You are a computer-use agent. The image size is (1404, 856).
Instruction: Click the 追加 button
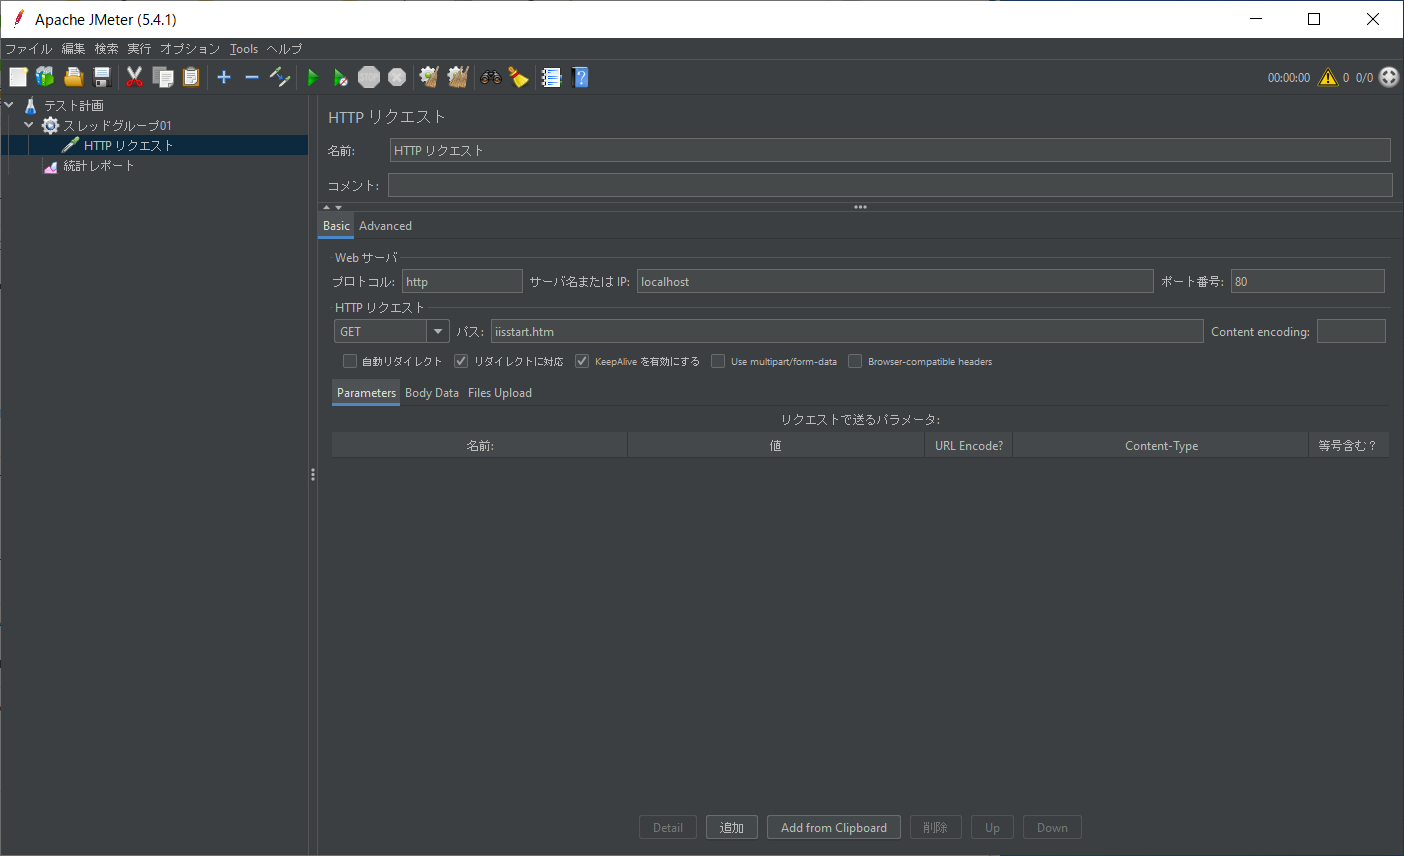tap(731, 827)
